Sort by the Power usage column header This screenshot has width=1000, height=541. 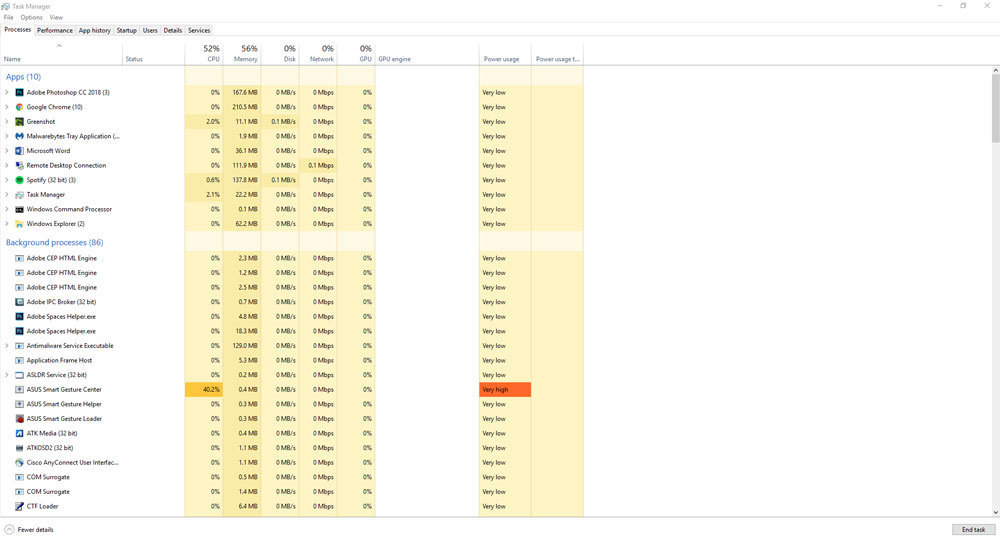click(504, 54)
